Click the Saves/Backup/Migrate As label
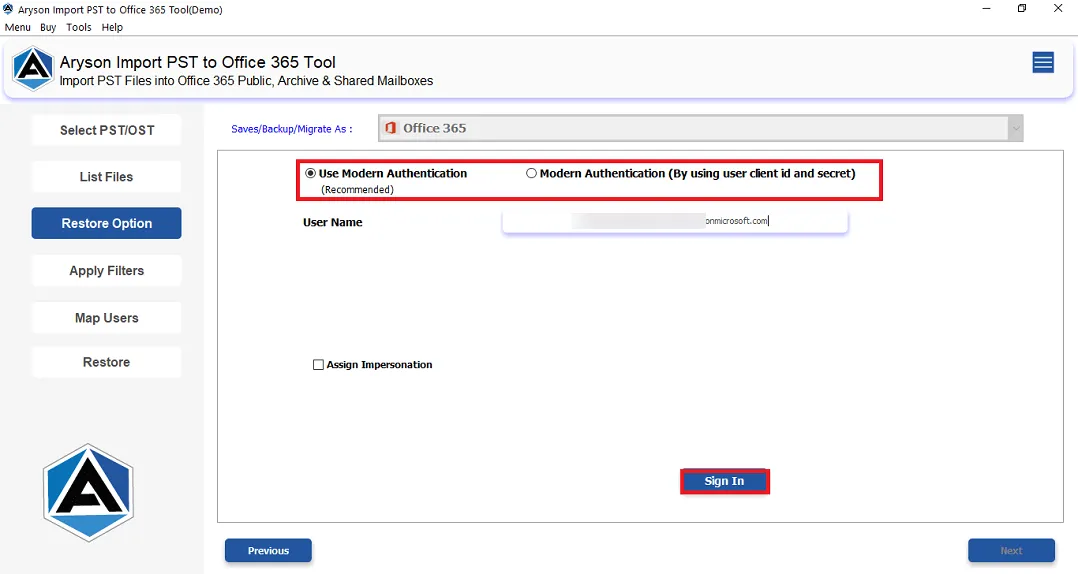The image size is (1078, 574). 292,129
